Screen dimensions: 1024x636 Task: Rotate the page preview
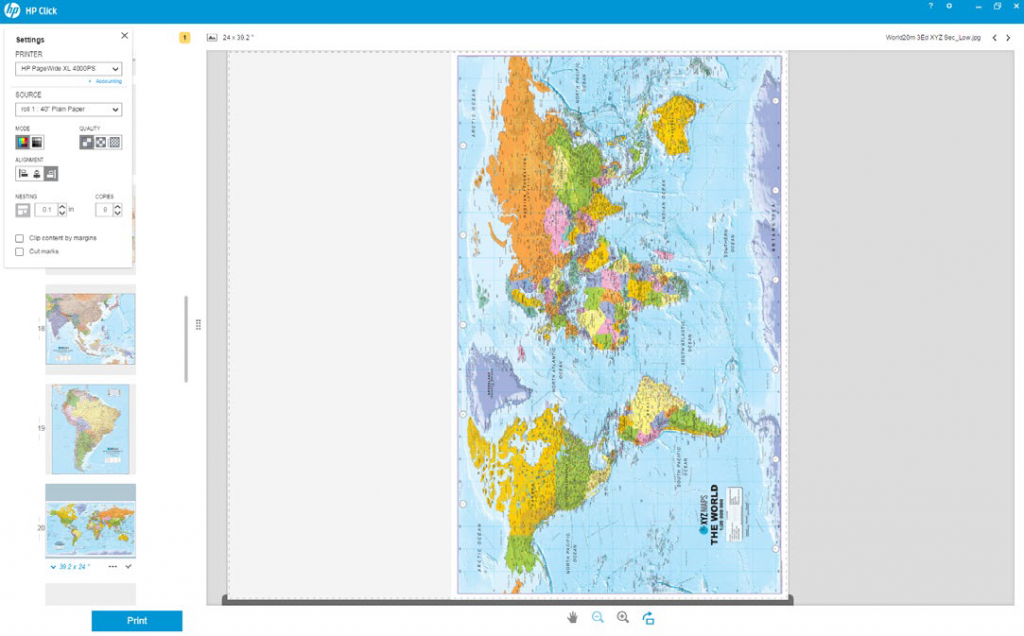648,618
